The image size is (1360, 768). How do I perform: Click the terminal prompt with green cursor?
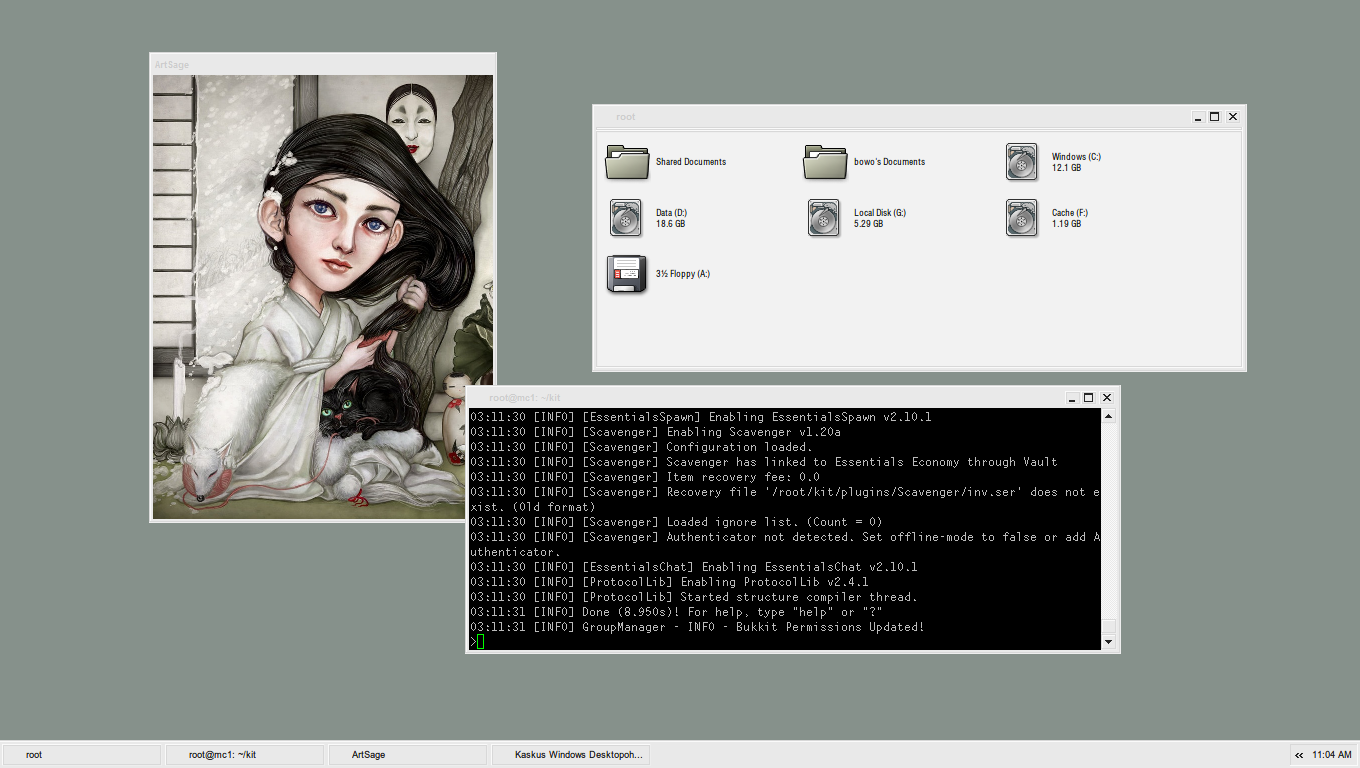477,641
